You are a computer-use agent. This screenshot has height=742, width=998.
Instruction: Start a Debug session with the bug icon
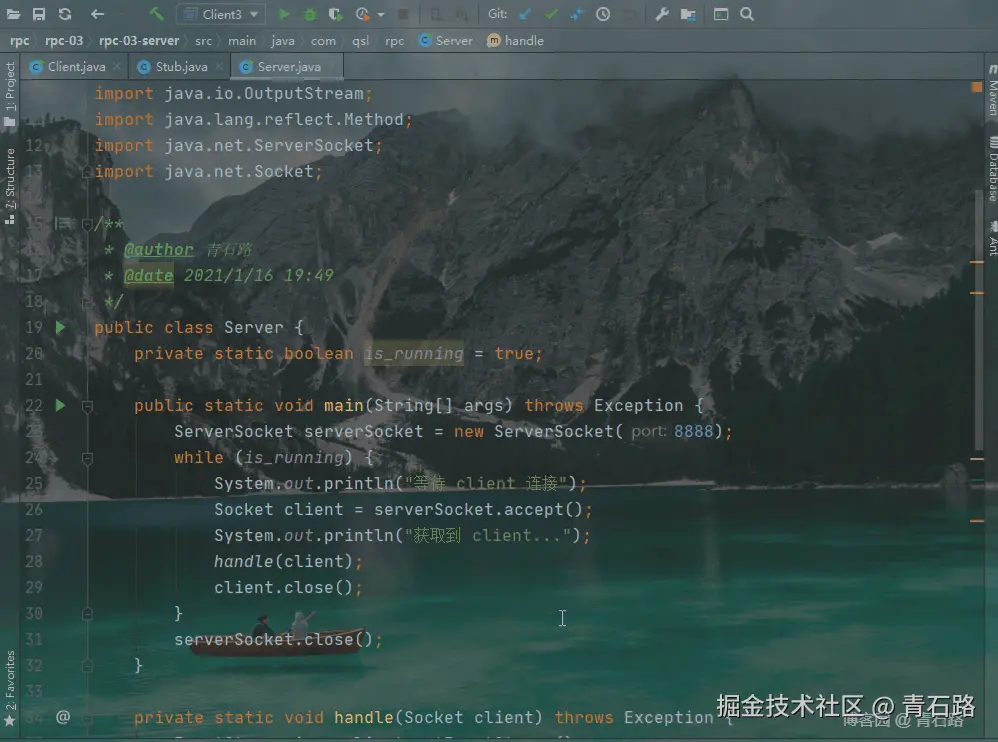click(x=310, y=14)
